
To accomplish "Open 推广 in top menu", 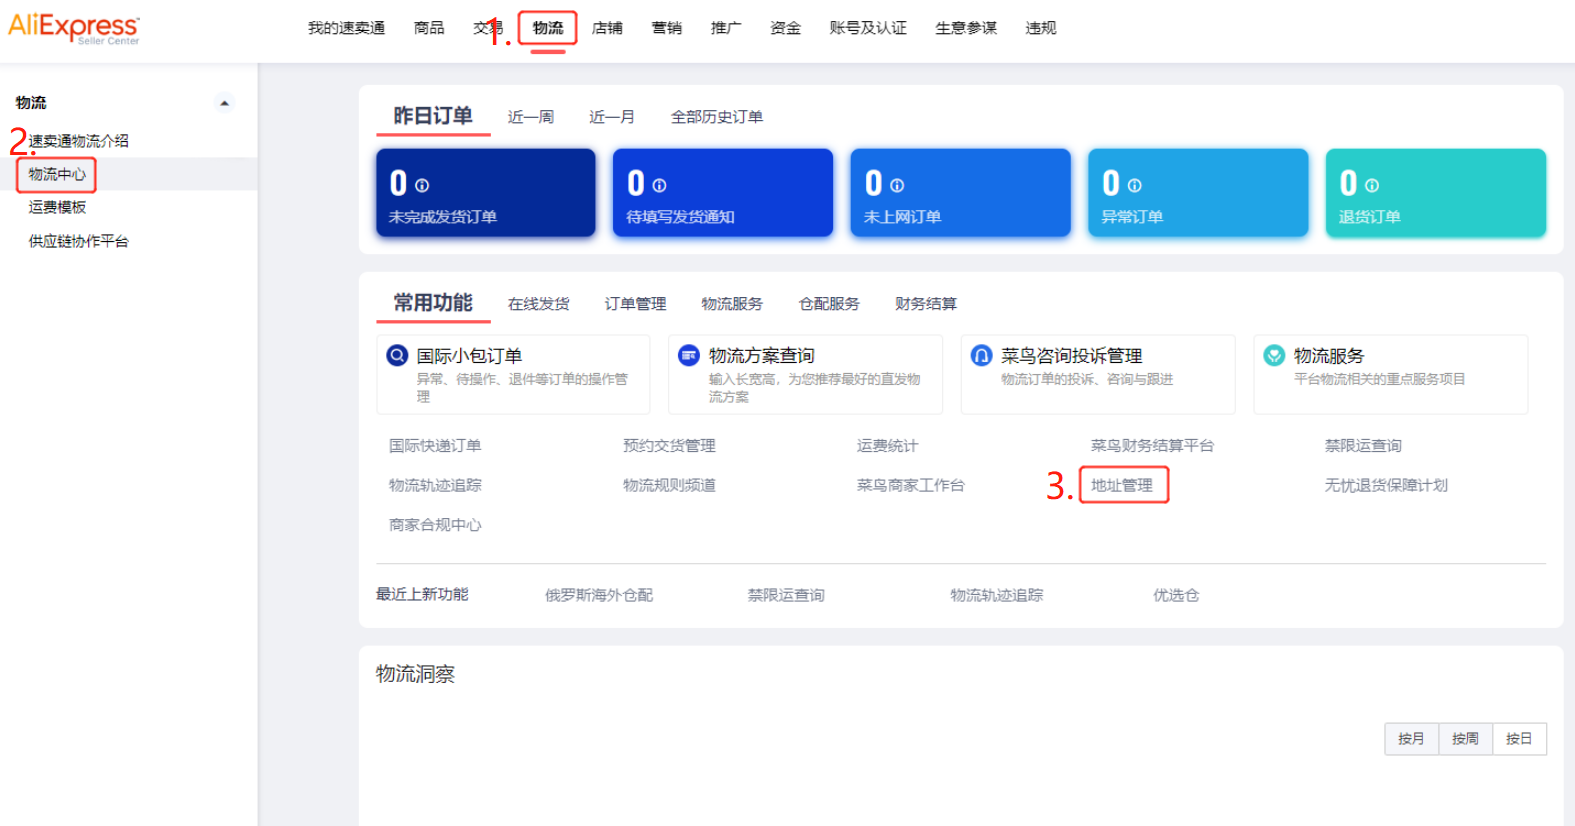I will (726, 28).
